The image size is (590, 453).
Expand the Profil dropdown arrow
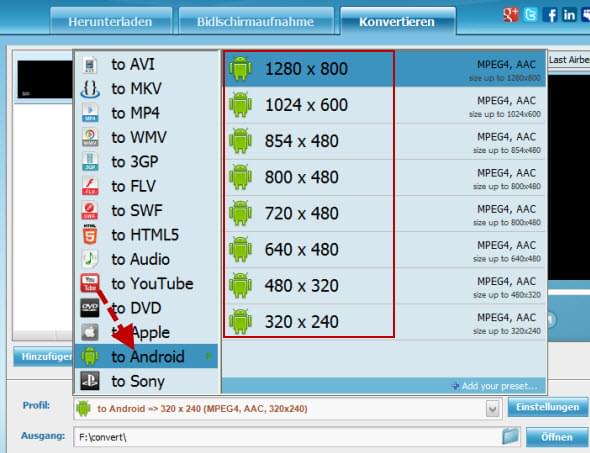(x=493, y=409)
